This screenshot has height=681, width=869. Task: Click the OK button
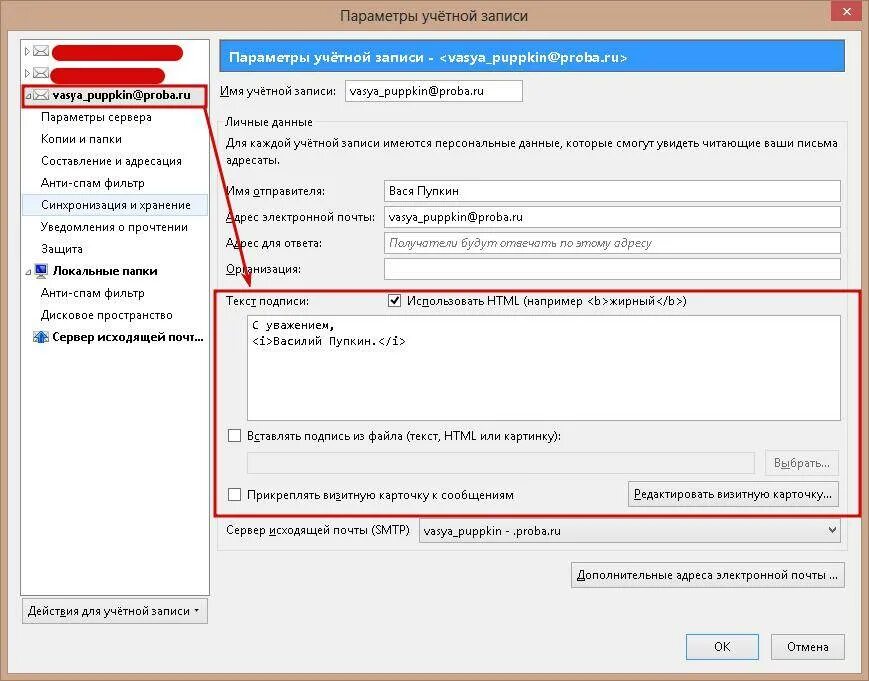click(722, 647)
